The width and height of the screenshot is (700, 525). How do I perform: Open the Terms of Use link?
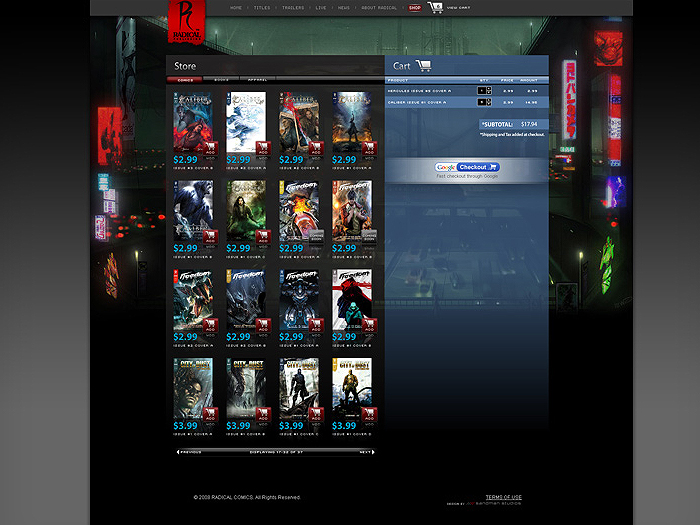(x=504, y=497)
